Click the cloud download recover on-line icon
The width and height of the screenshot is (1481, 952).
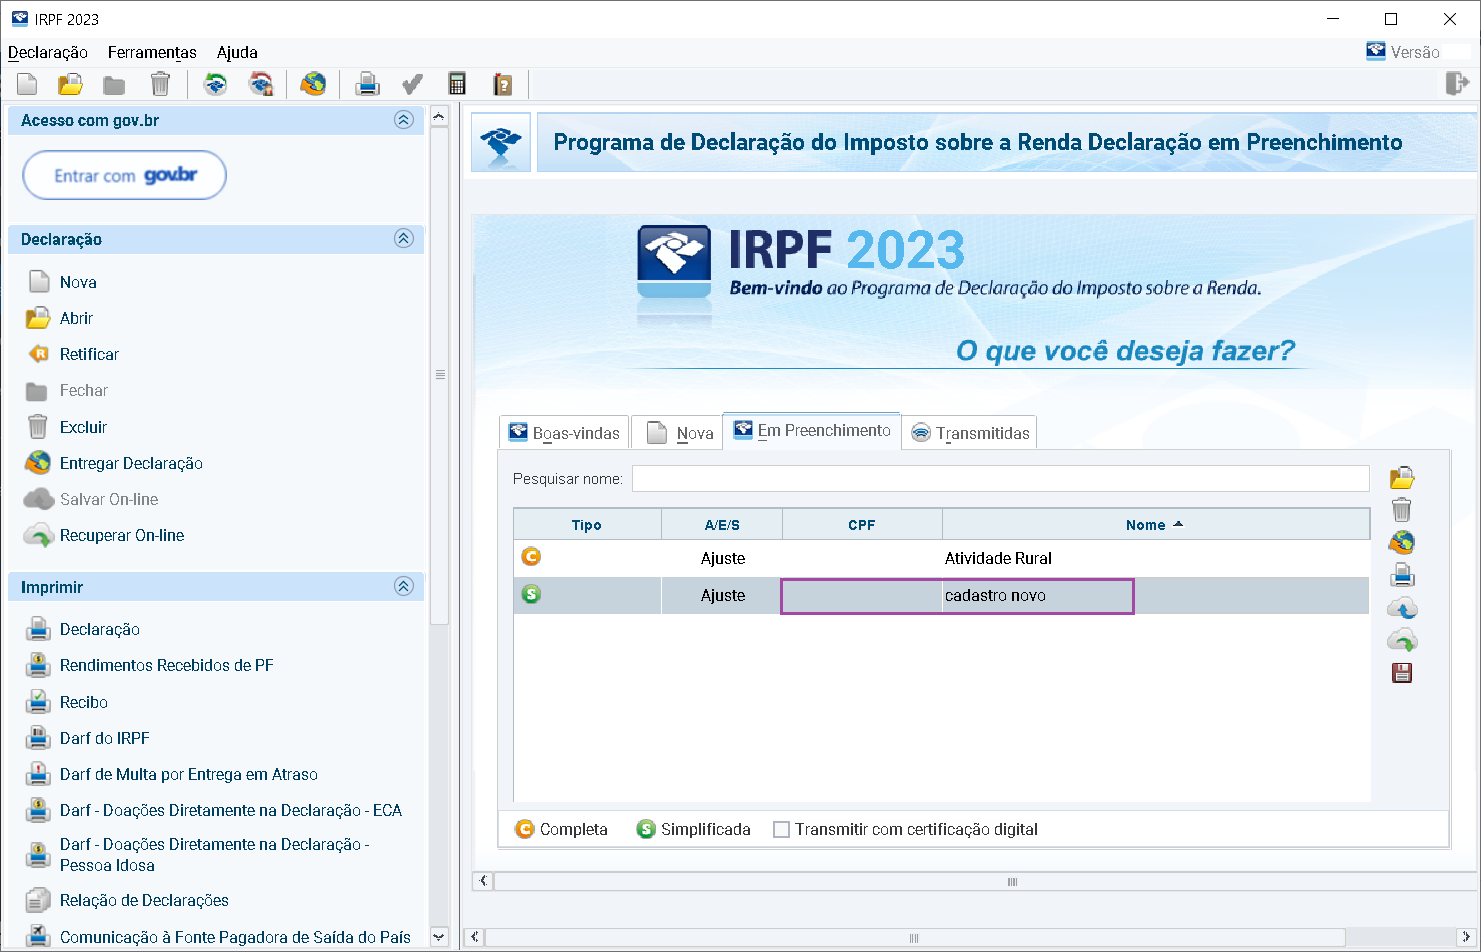pos(1402,640)
